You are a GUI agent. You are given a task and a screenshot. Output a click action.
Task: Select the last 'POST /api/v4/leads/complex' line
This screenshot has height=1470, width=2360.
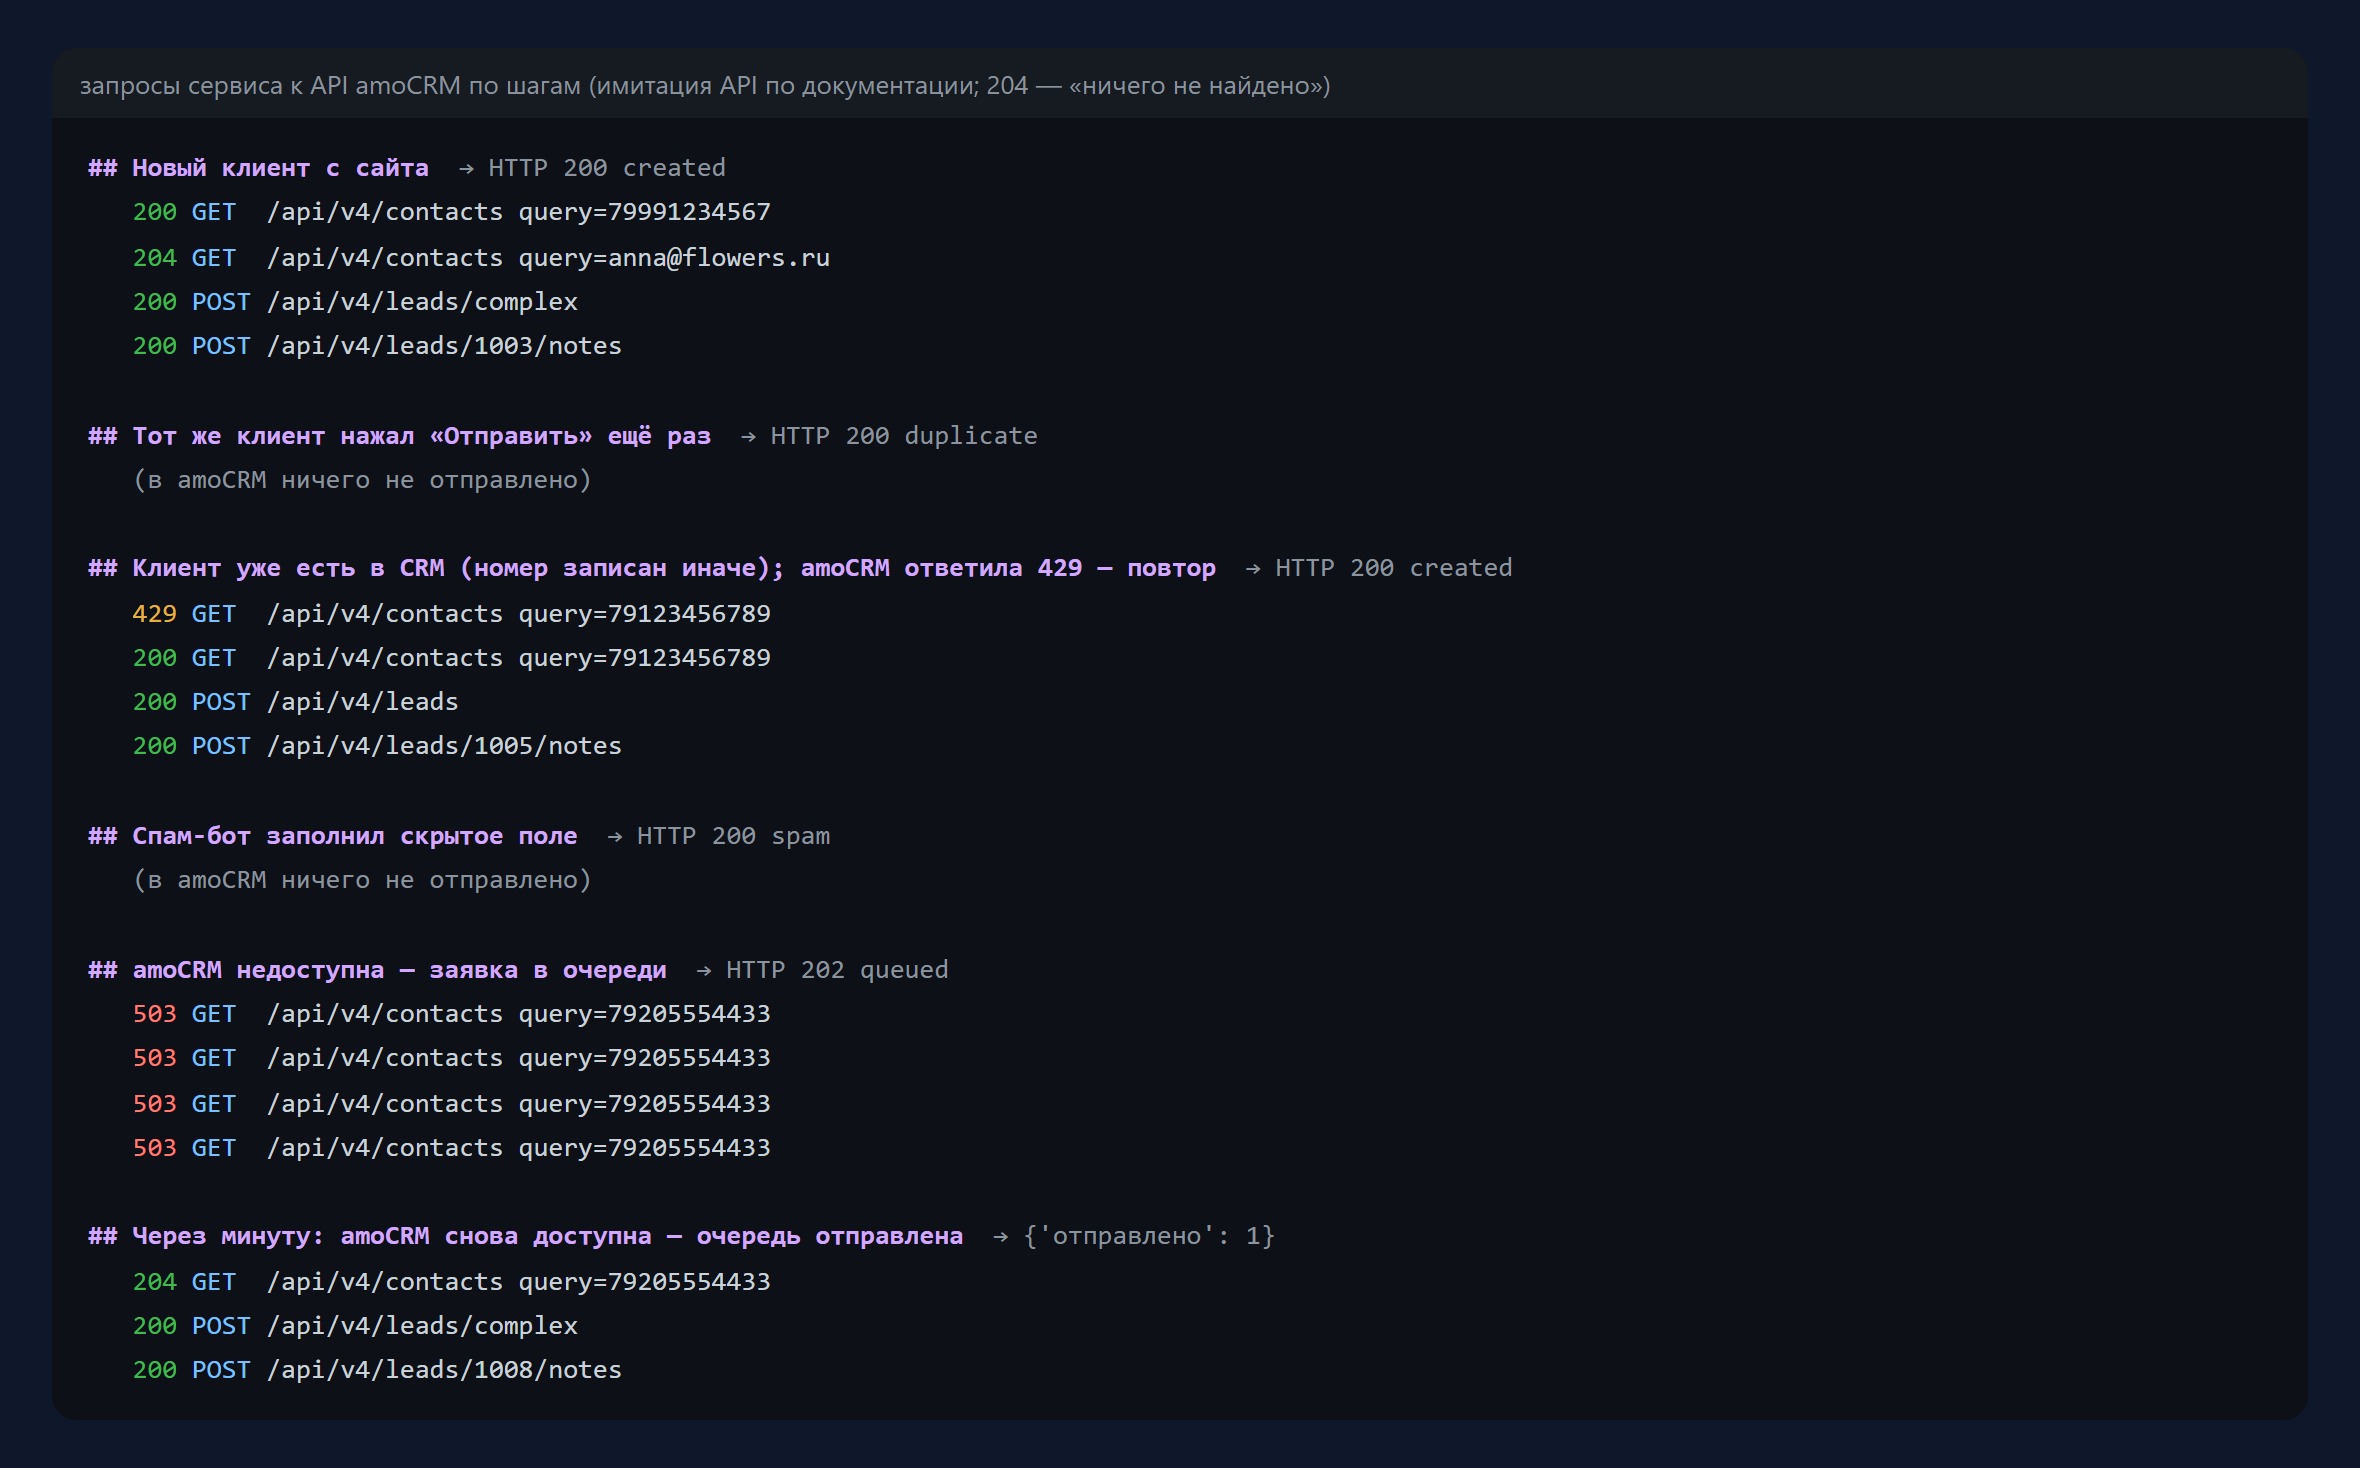click(355, 1326)
